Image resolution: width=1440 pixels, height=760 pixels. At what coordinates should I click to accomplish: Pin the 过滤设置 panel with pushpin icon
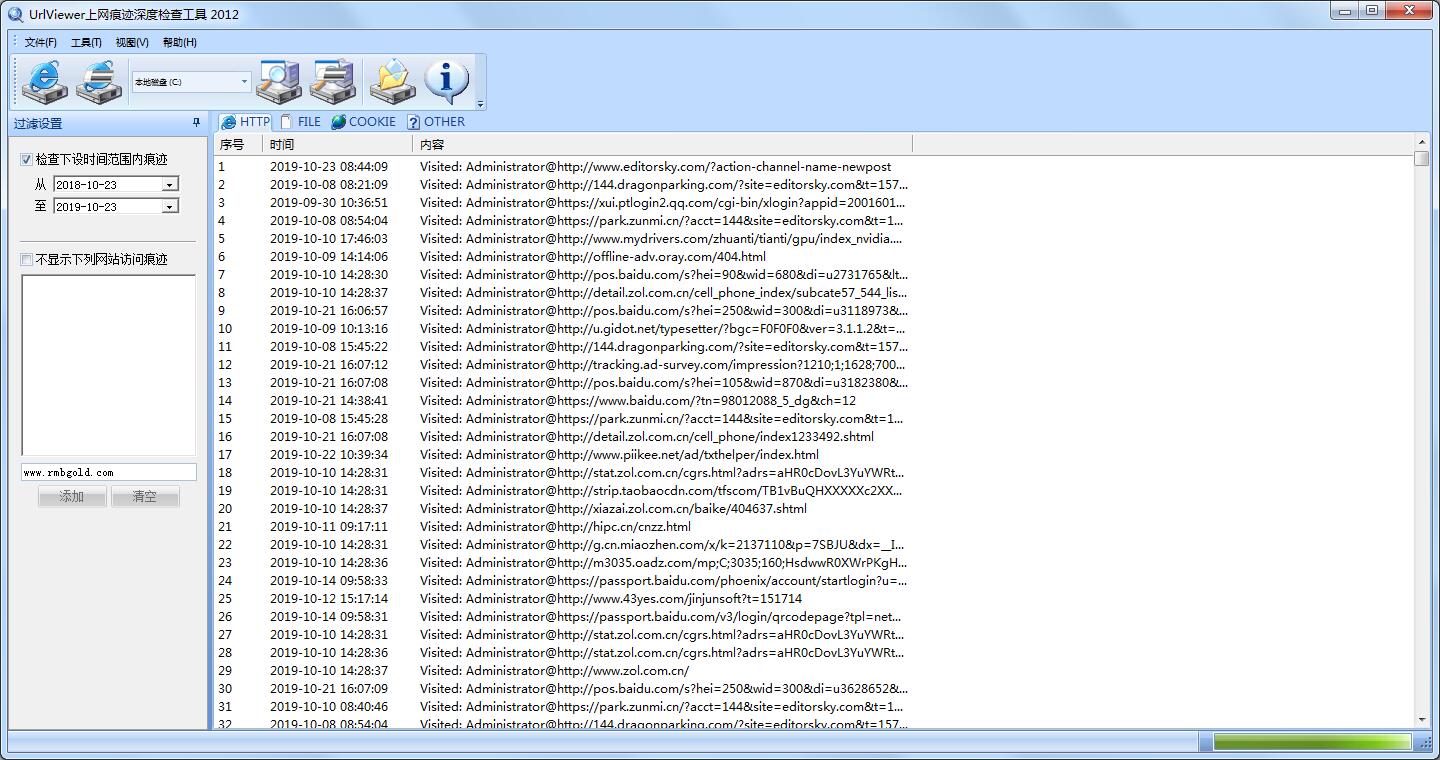click(x=196, y=123)
